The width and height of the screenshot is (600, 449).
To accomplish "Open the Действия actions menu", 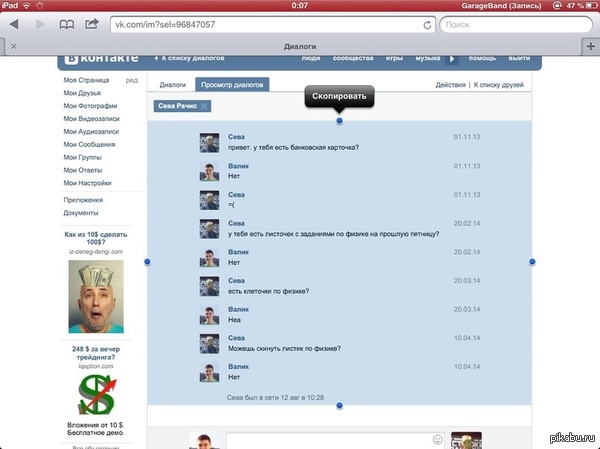I will (450, 85).
